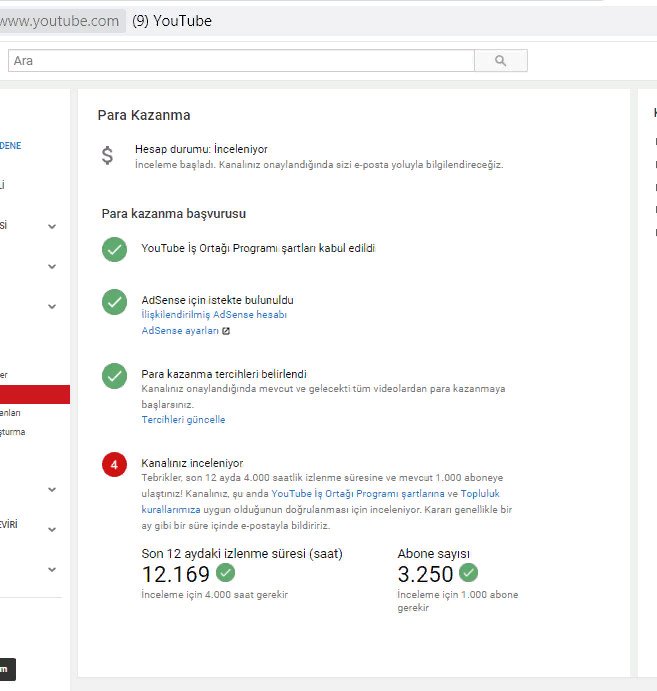
Task: Click the search magnifier button
Action: click(x=501, y=60)
